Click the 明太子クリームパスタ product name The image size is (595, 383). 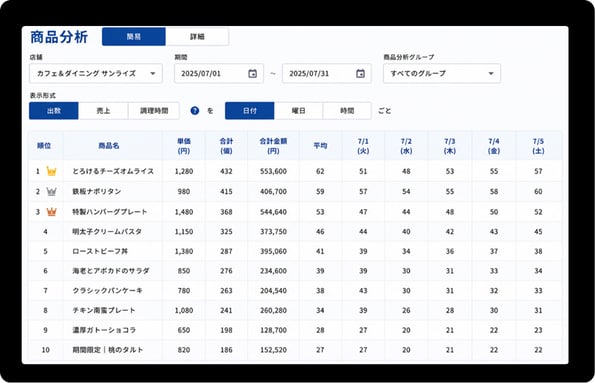[107, 232]
